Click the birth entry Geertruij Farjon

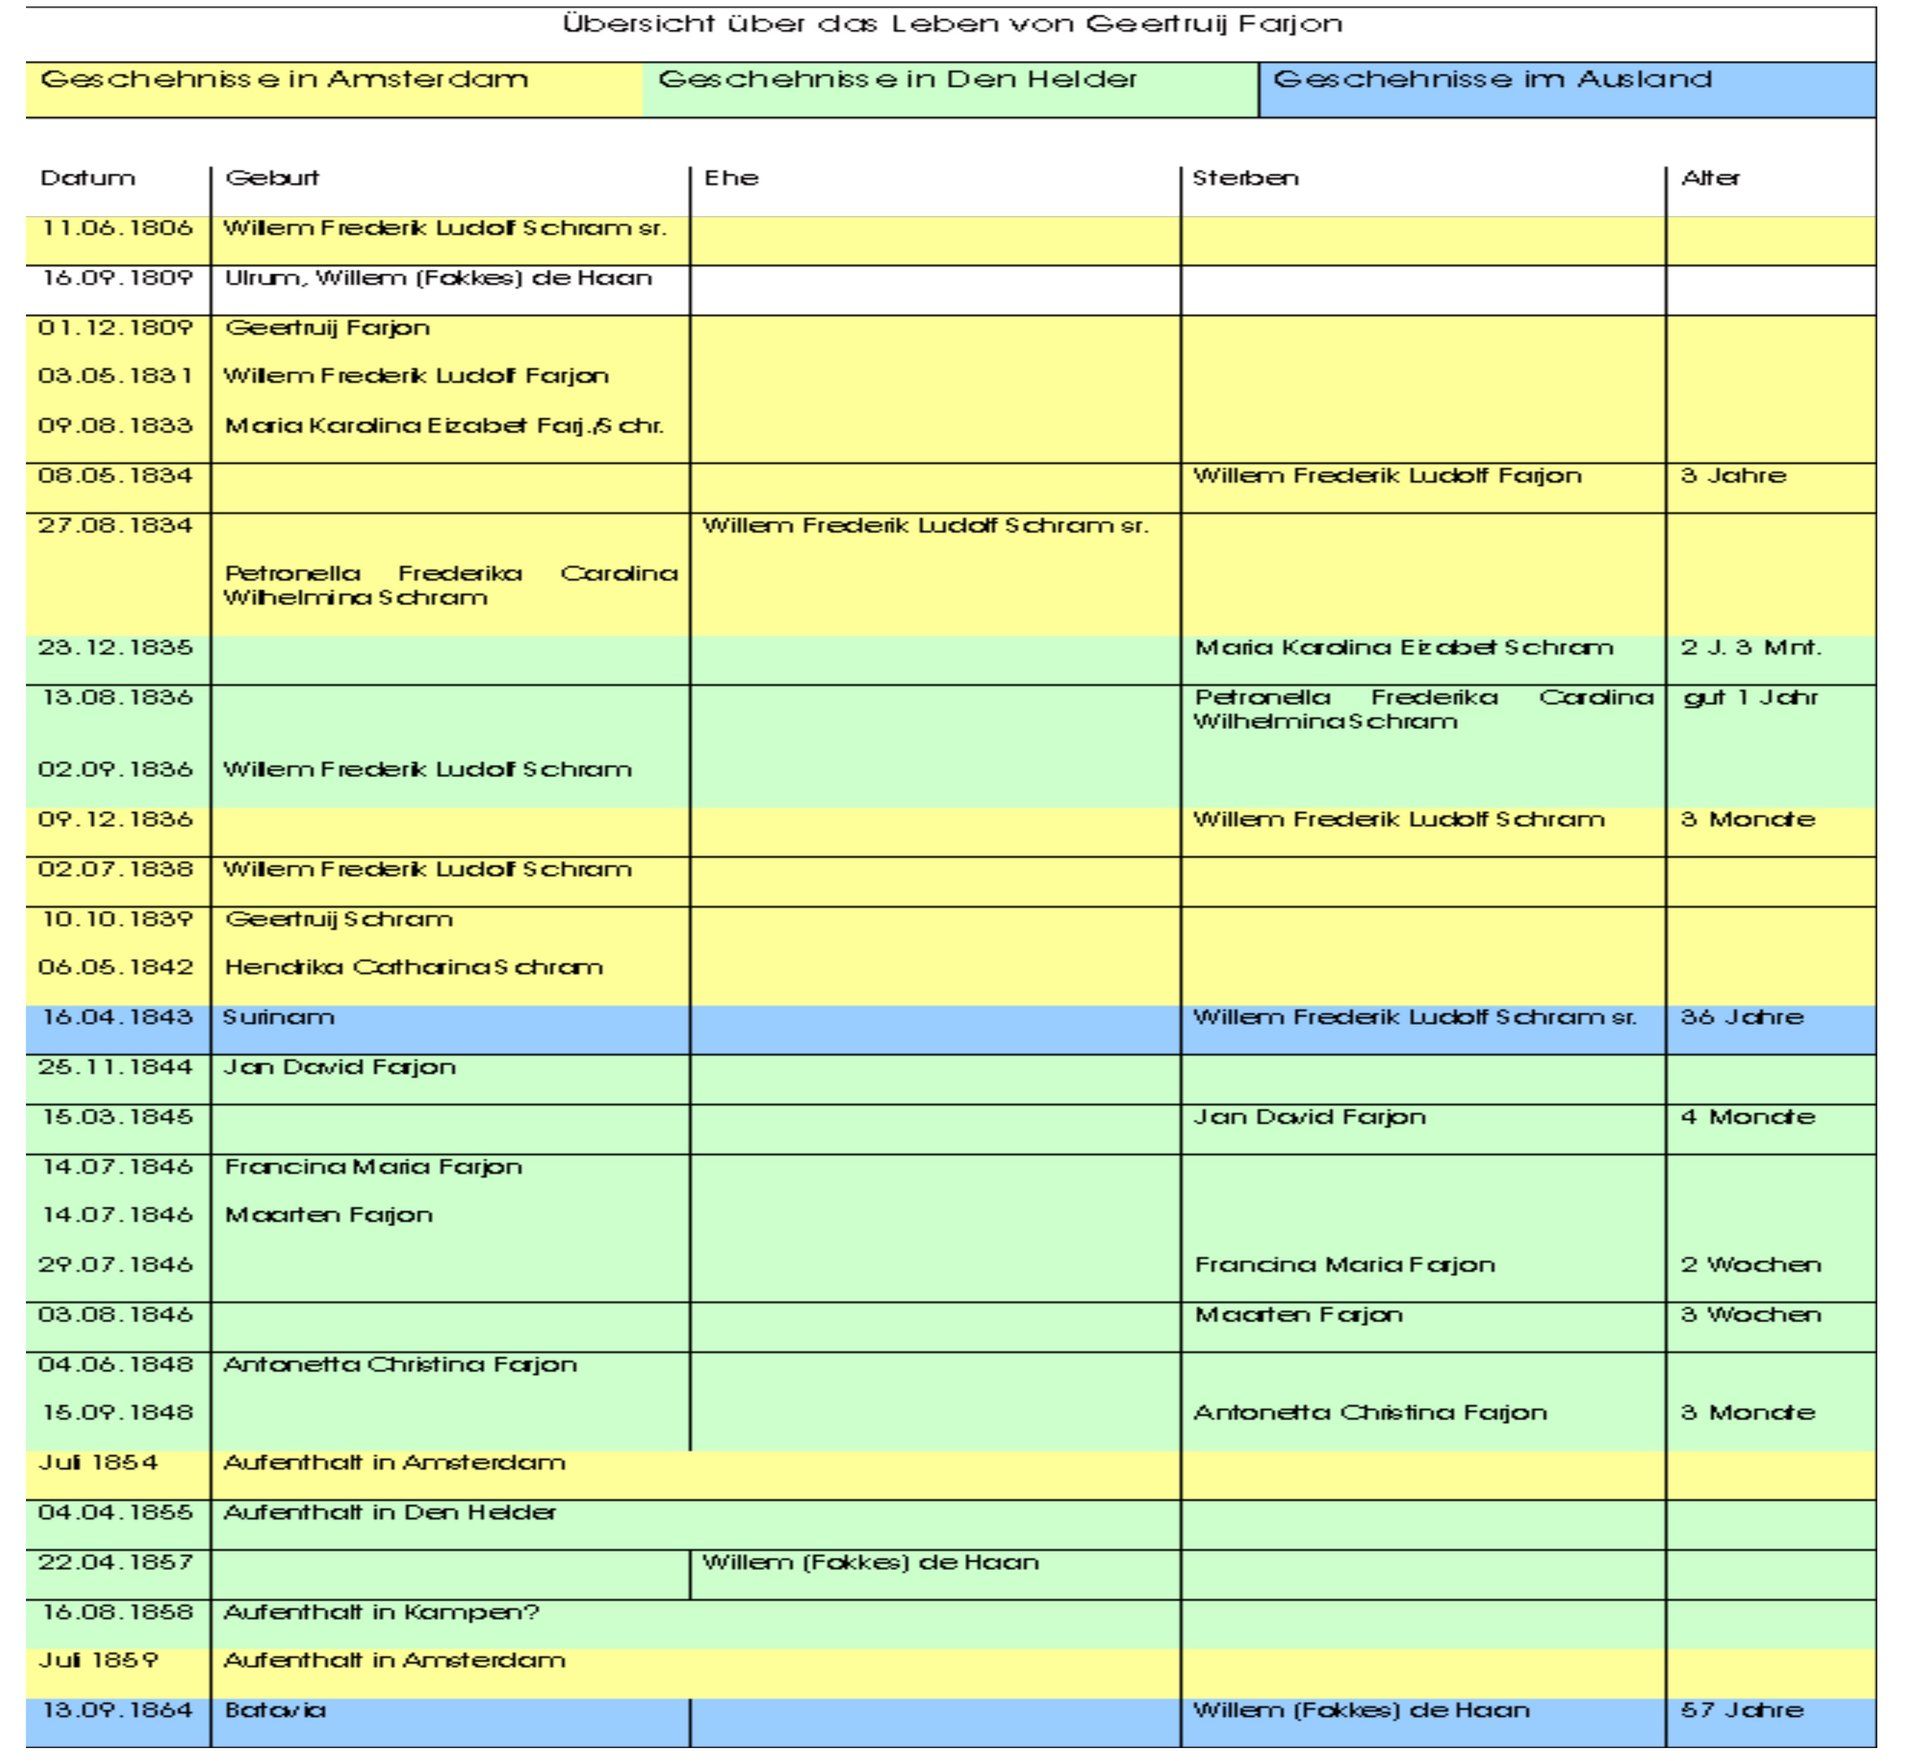327,329
